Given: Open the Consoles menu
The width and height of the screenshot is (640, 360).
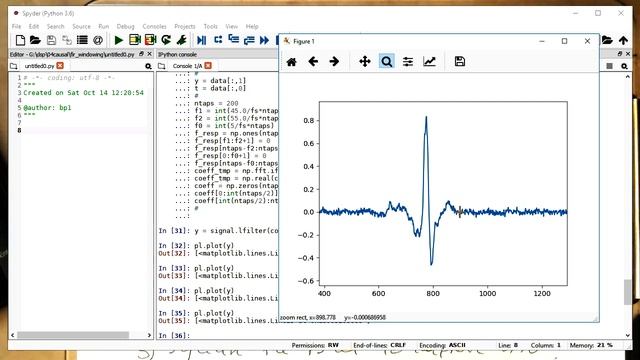Looking at the screenshot, I should 154,26.
